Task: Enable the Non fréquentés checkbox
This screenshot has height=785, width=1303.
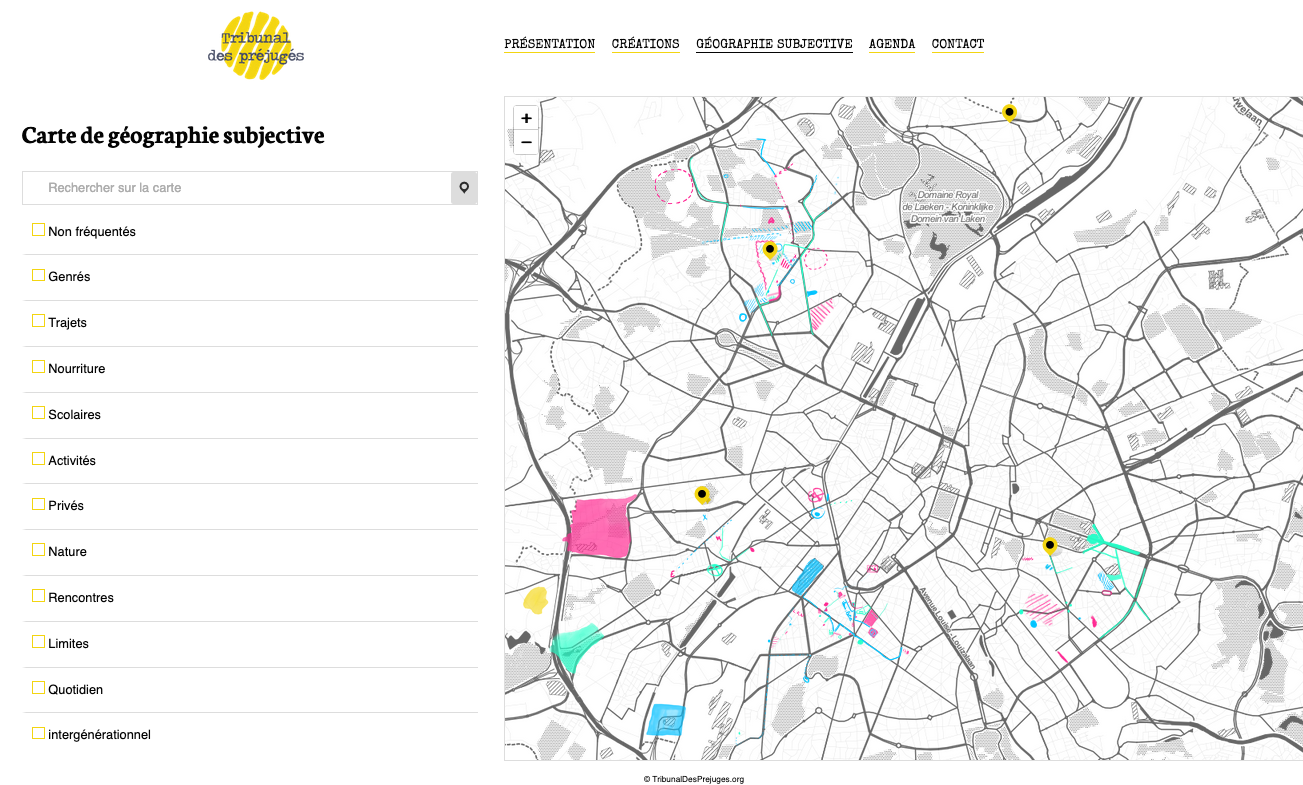Action: [x=38, y=230]
